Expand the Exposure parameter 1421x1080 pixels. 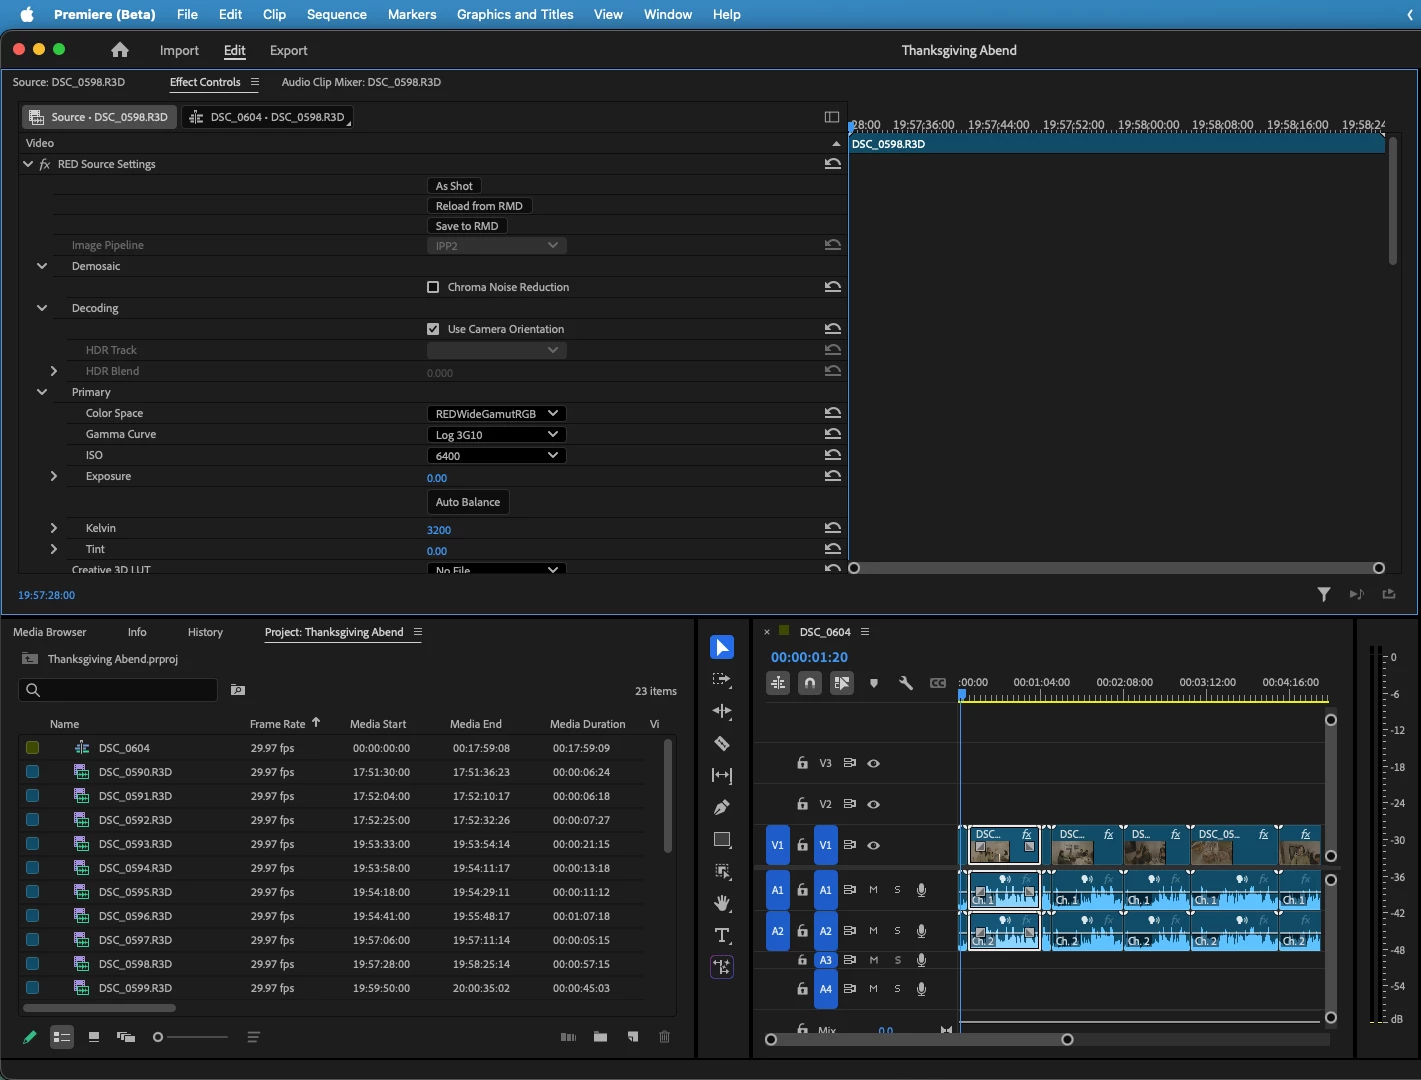click(x=54, y=476)
